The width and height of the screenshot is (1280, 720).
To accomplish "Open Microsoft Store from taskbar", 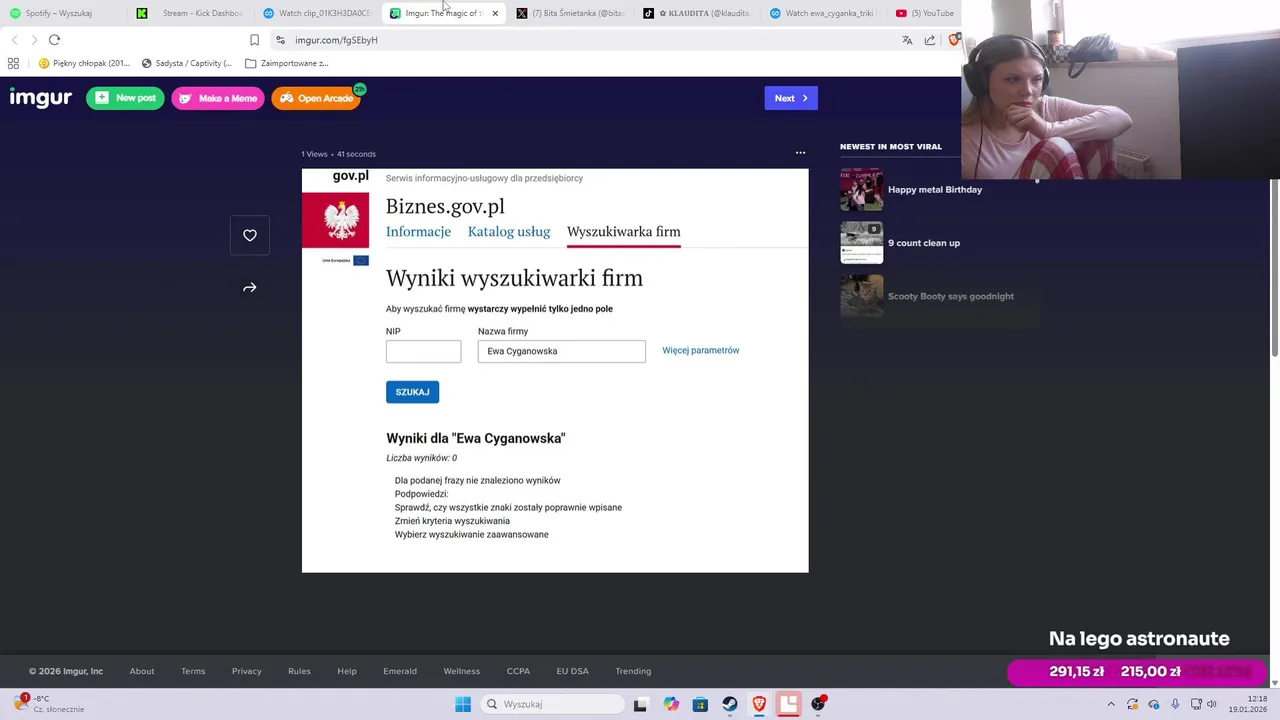I will coord(700,704).
